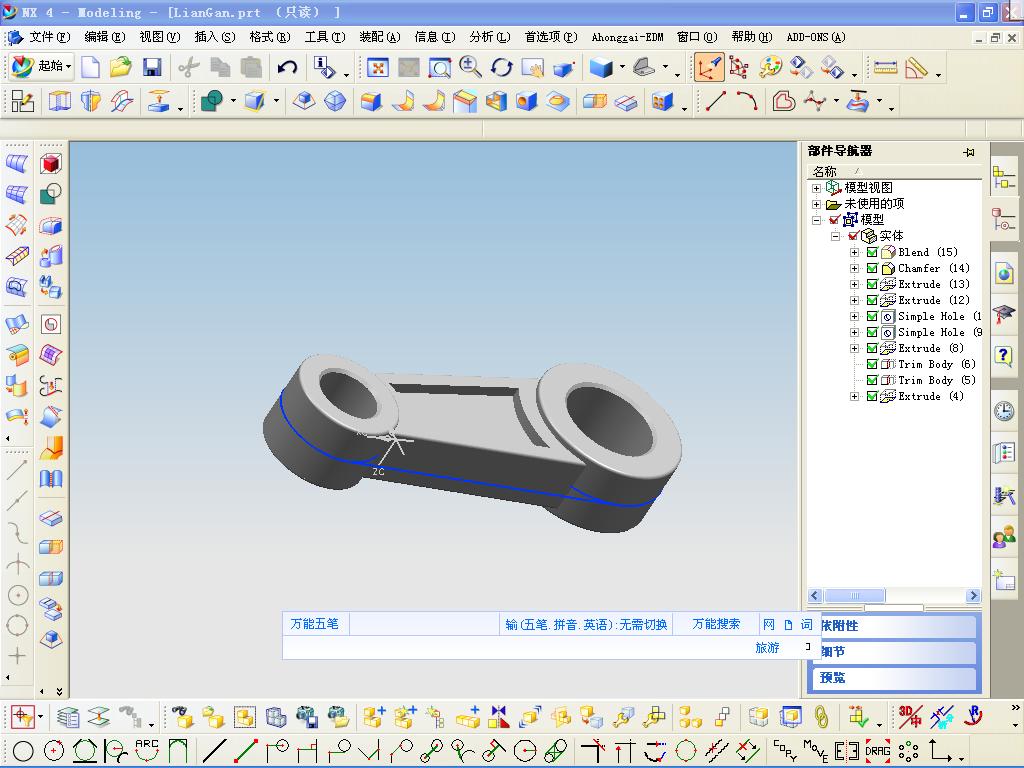Viewport: 1024px width, 768px height.
Task: Uncheck the Extrude (8) feature checkbox
Action: (x=872, y=349)
